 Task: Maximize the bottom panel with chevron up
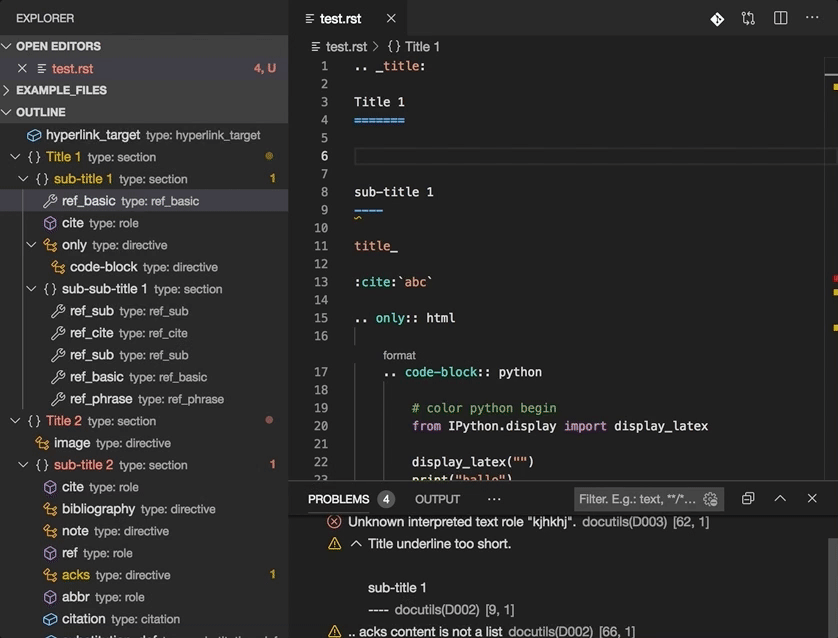point(780,499)
